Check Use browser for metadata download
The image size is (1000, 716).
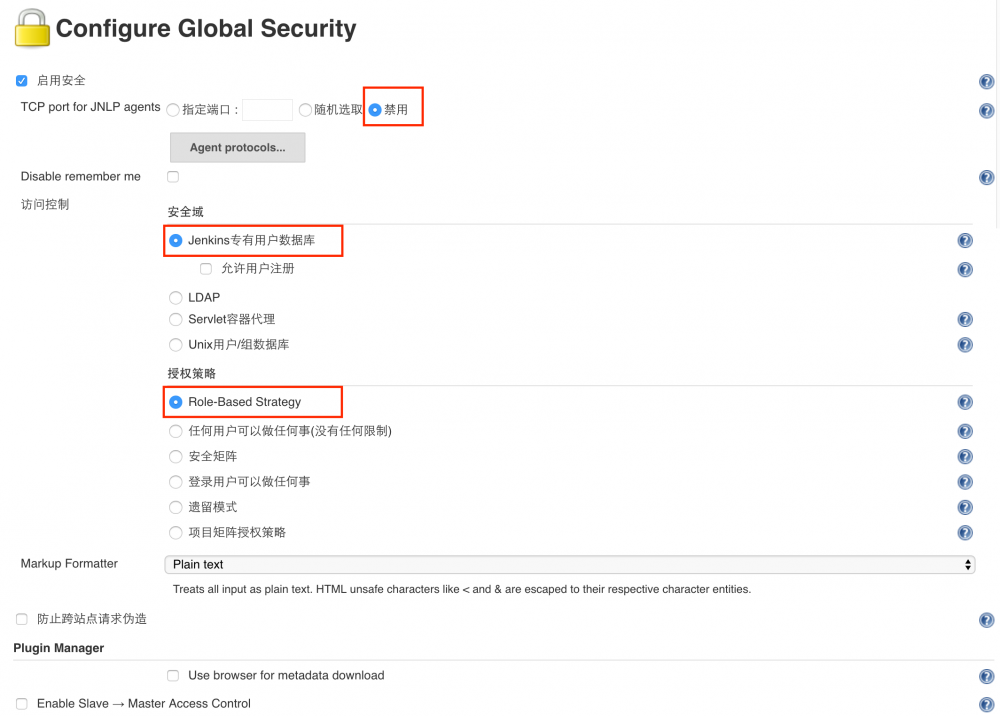click(173, 675)
